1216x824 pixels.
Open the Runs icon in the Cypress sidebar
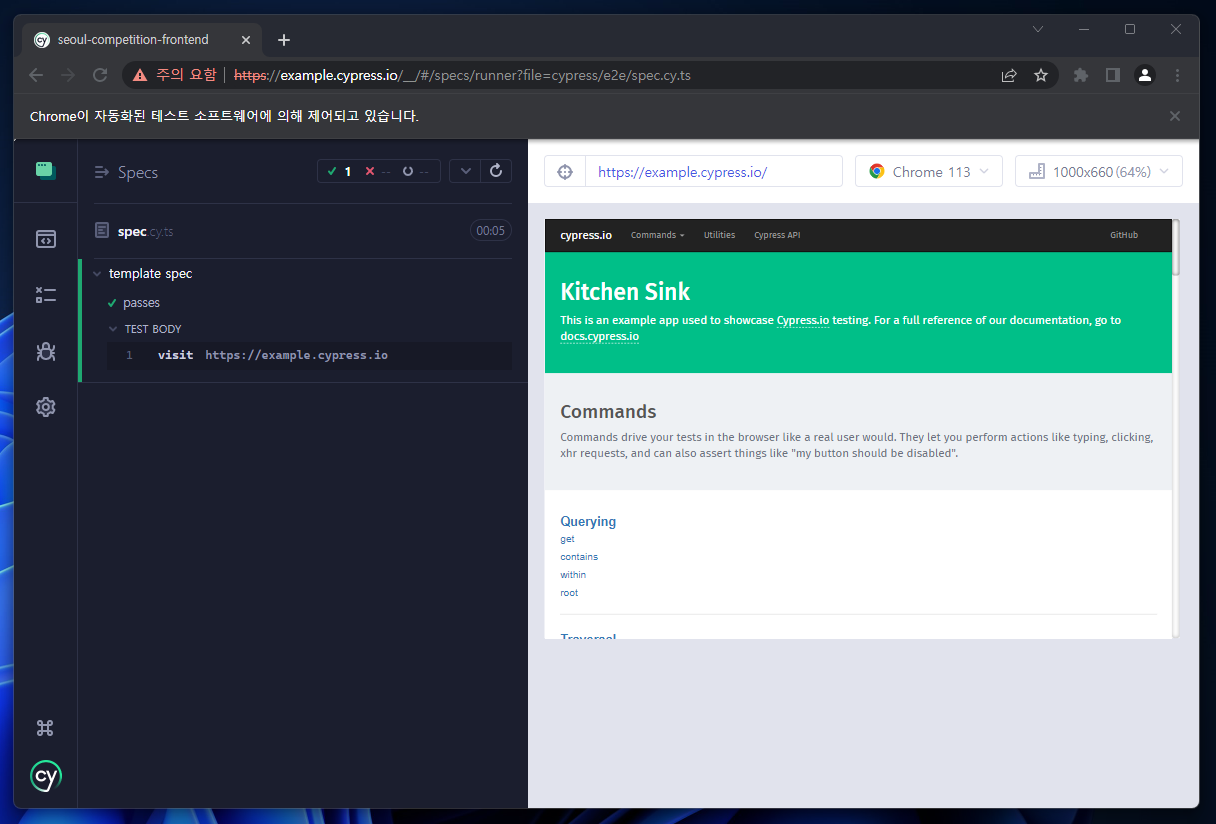coord(45,295)
